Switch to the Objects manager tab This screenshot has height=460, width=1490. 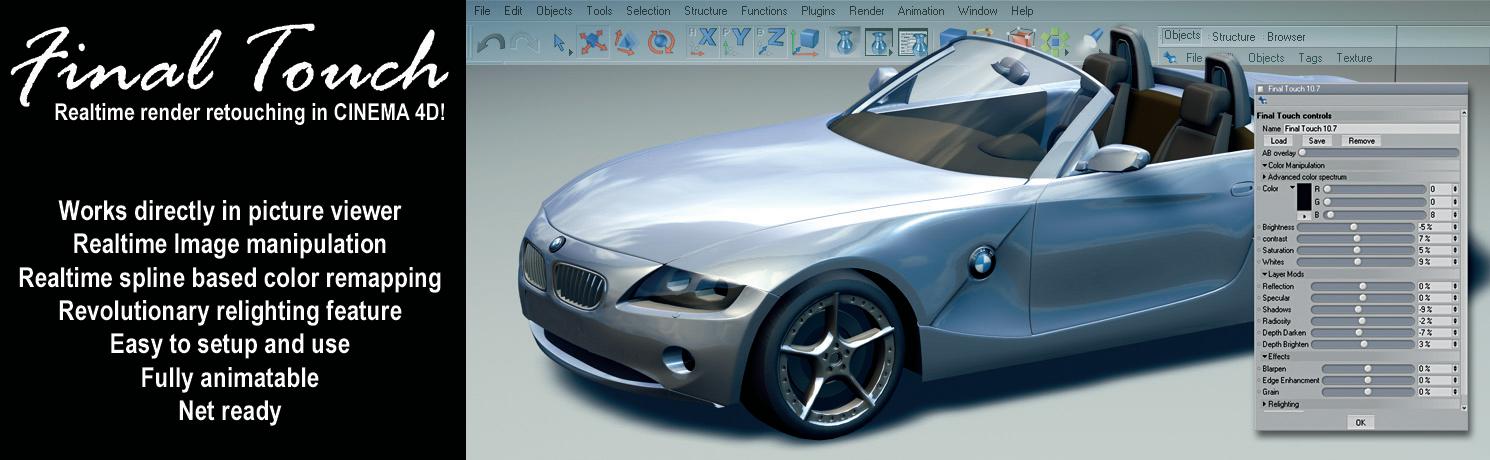1181,35
